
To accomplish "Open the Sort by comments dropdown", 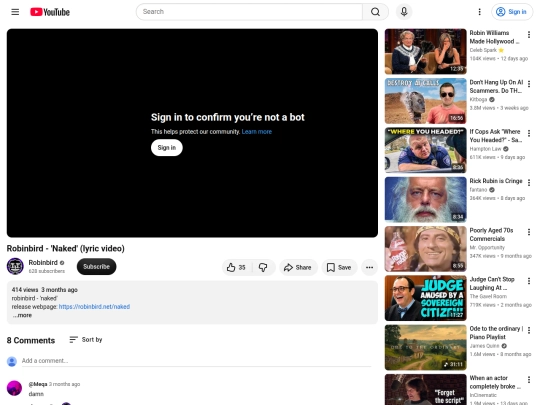I will tap(86, 340).
